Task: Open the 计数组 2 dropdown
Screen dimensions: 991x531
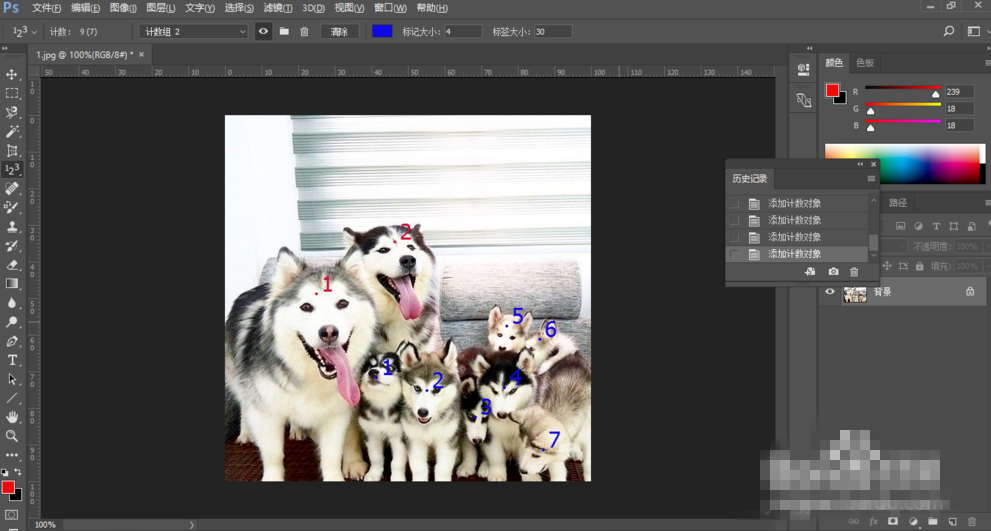Action: tap(193, 32)
